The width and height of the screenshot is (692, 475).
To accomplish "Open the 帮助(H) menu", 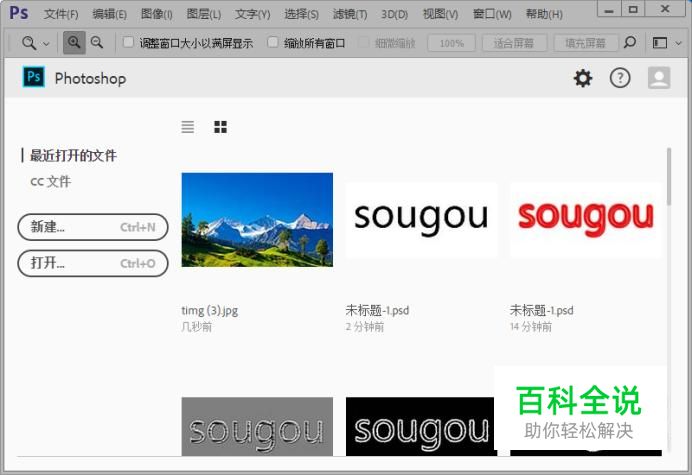I will 544,15.
